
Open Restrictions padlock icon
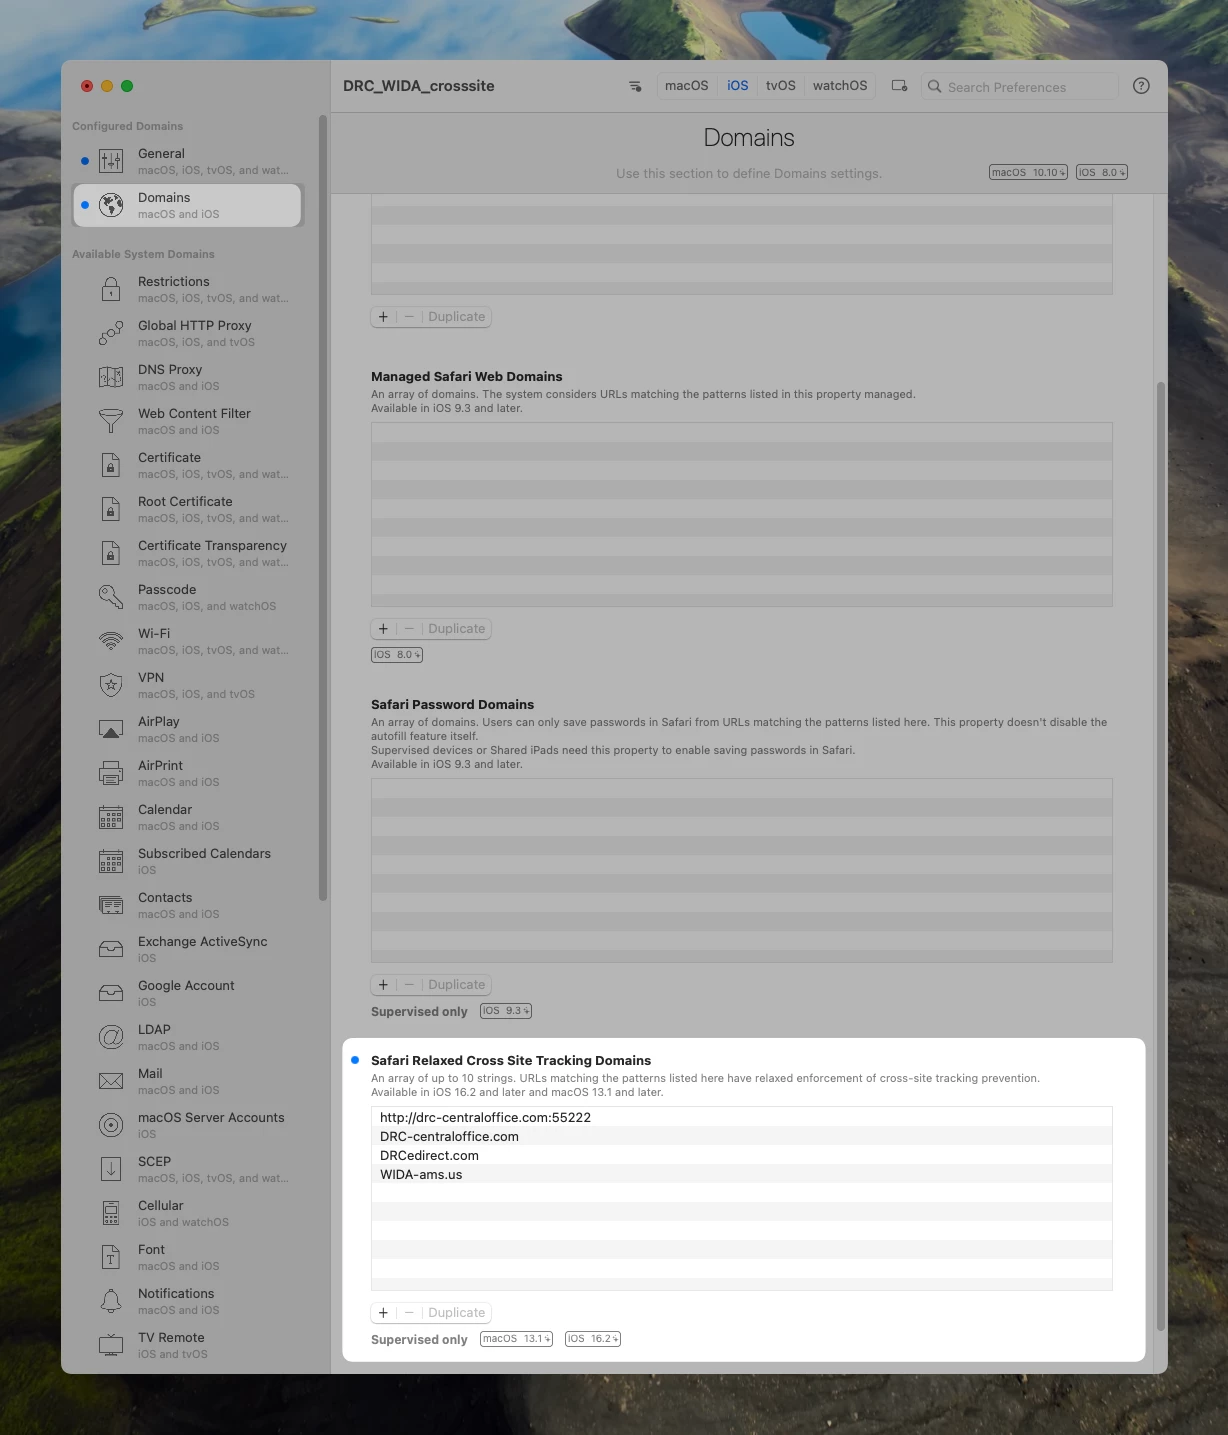click(111, 289)
